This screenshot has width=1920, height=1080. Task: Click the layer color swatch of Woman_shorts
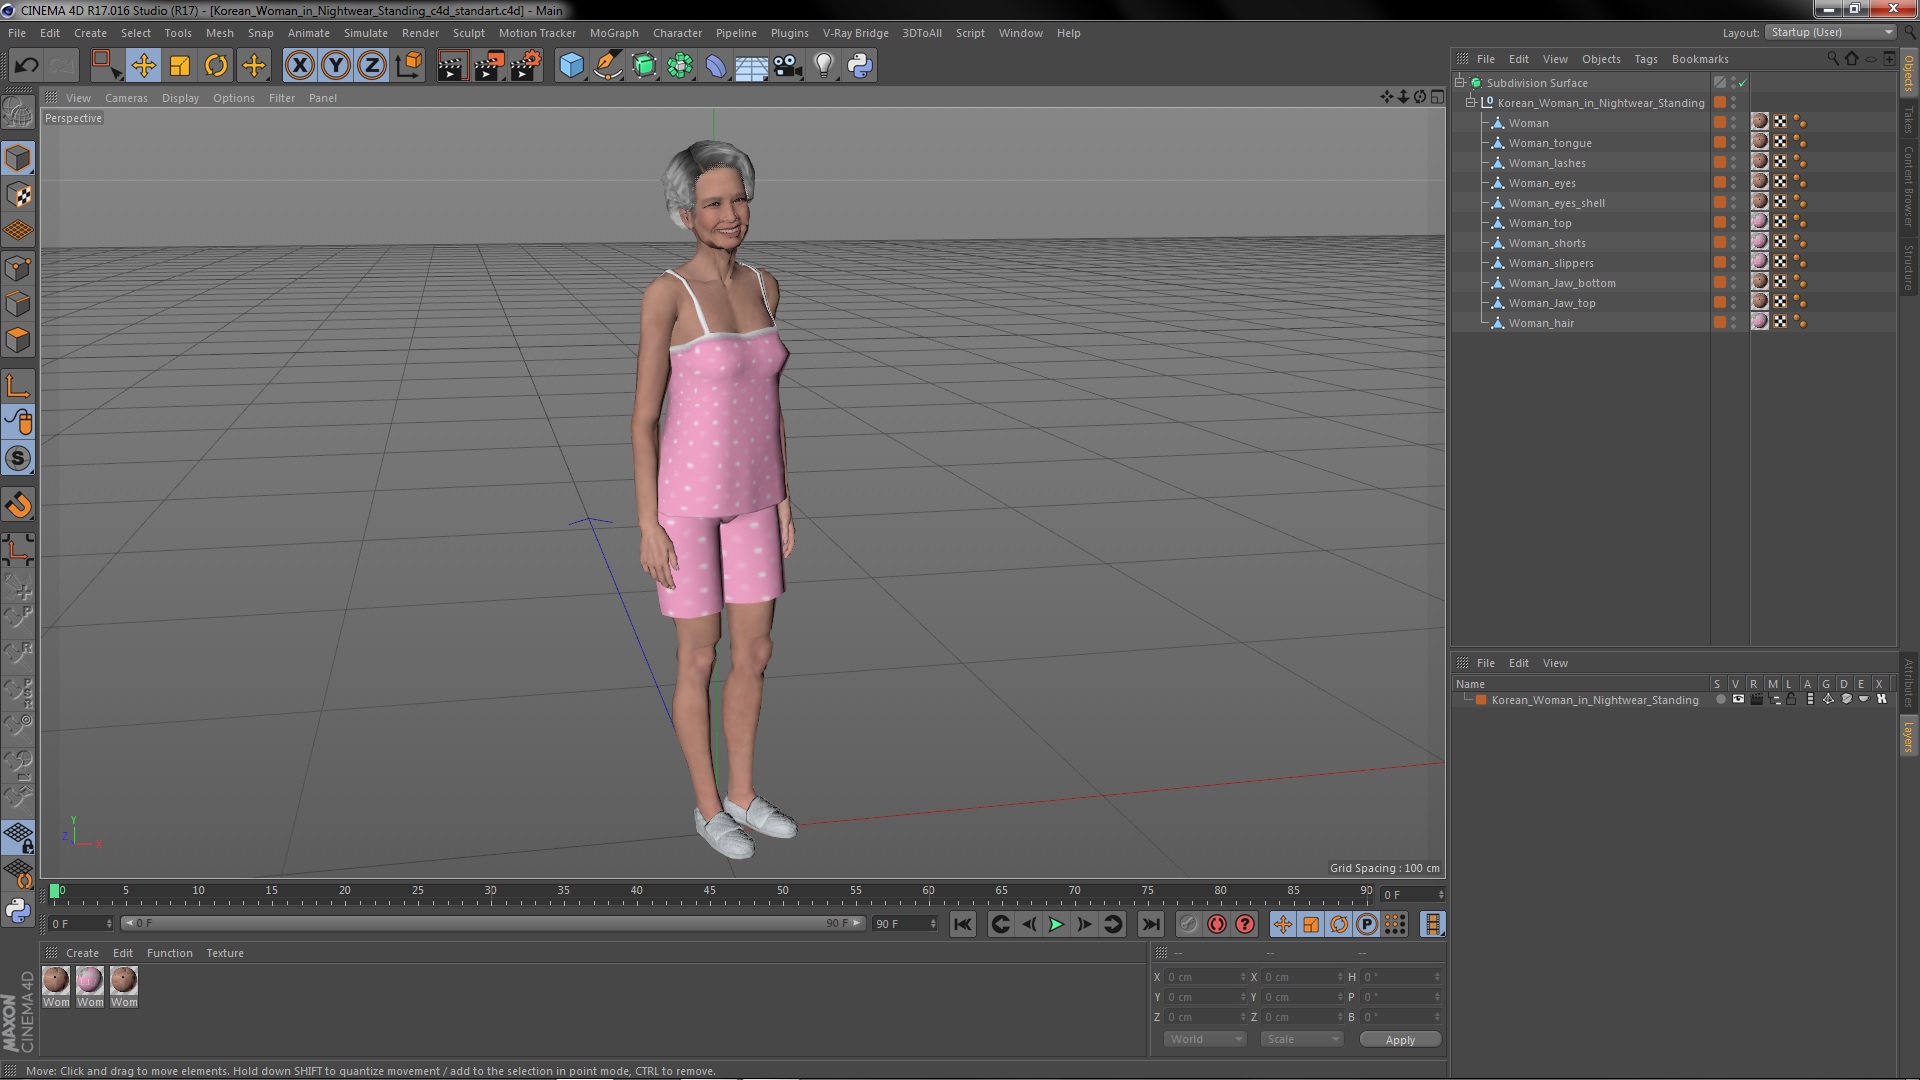tap(1719, 243)
